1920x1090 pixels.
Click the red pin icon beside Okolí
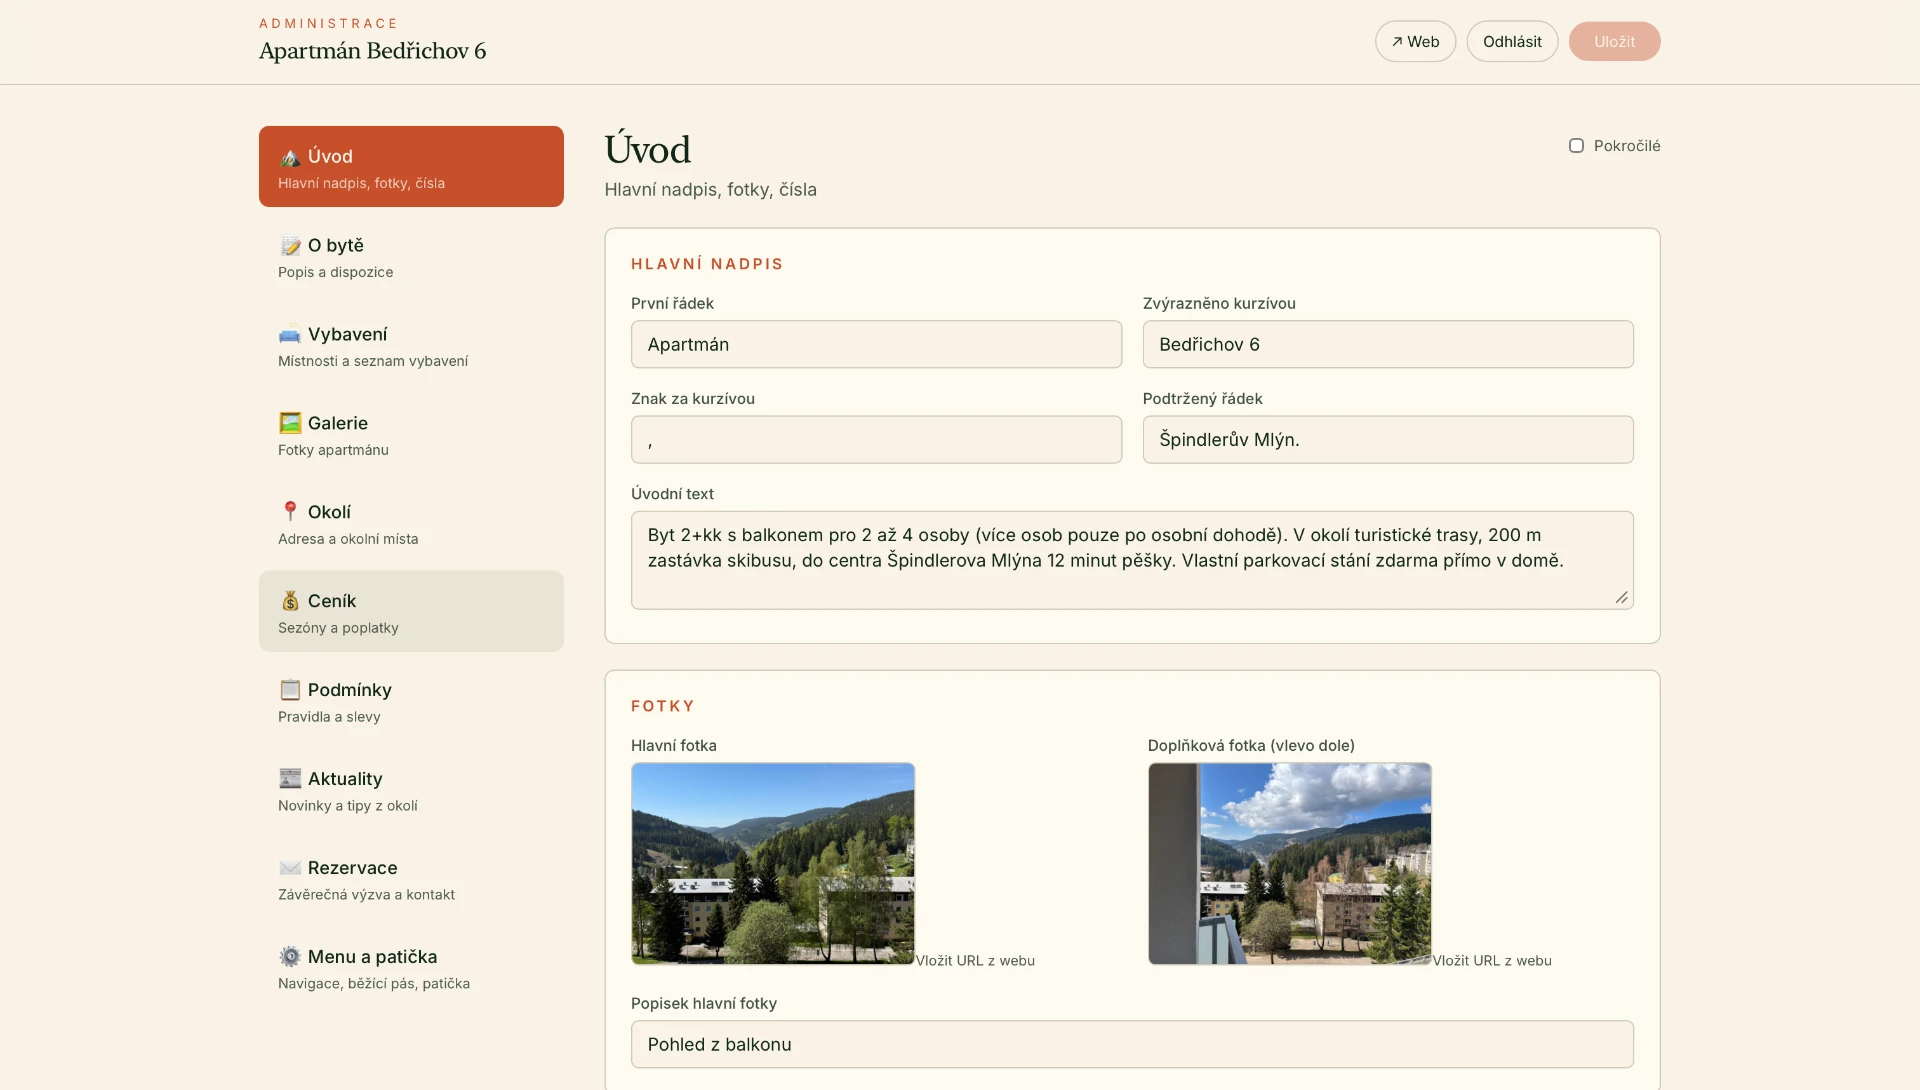[x=290, y=512]
